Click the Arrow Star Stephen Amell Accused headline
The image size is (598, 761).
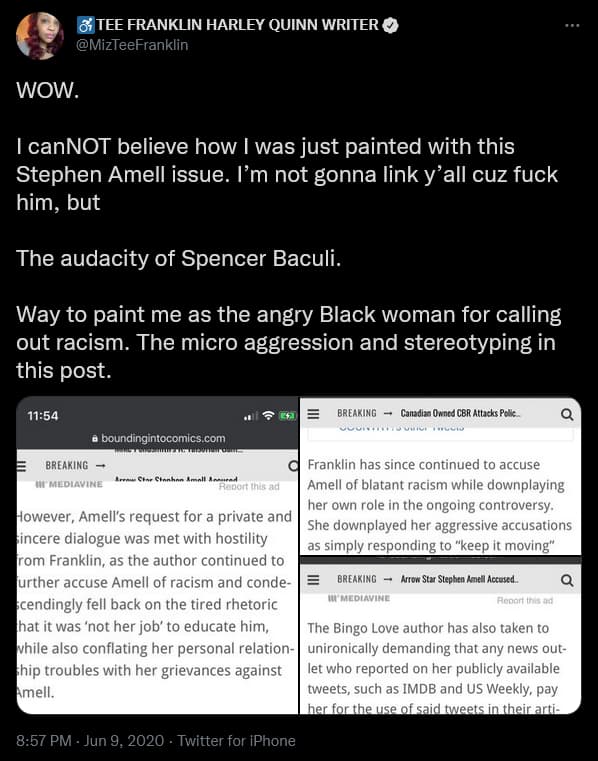point(459,579)
